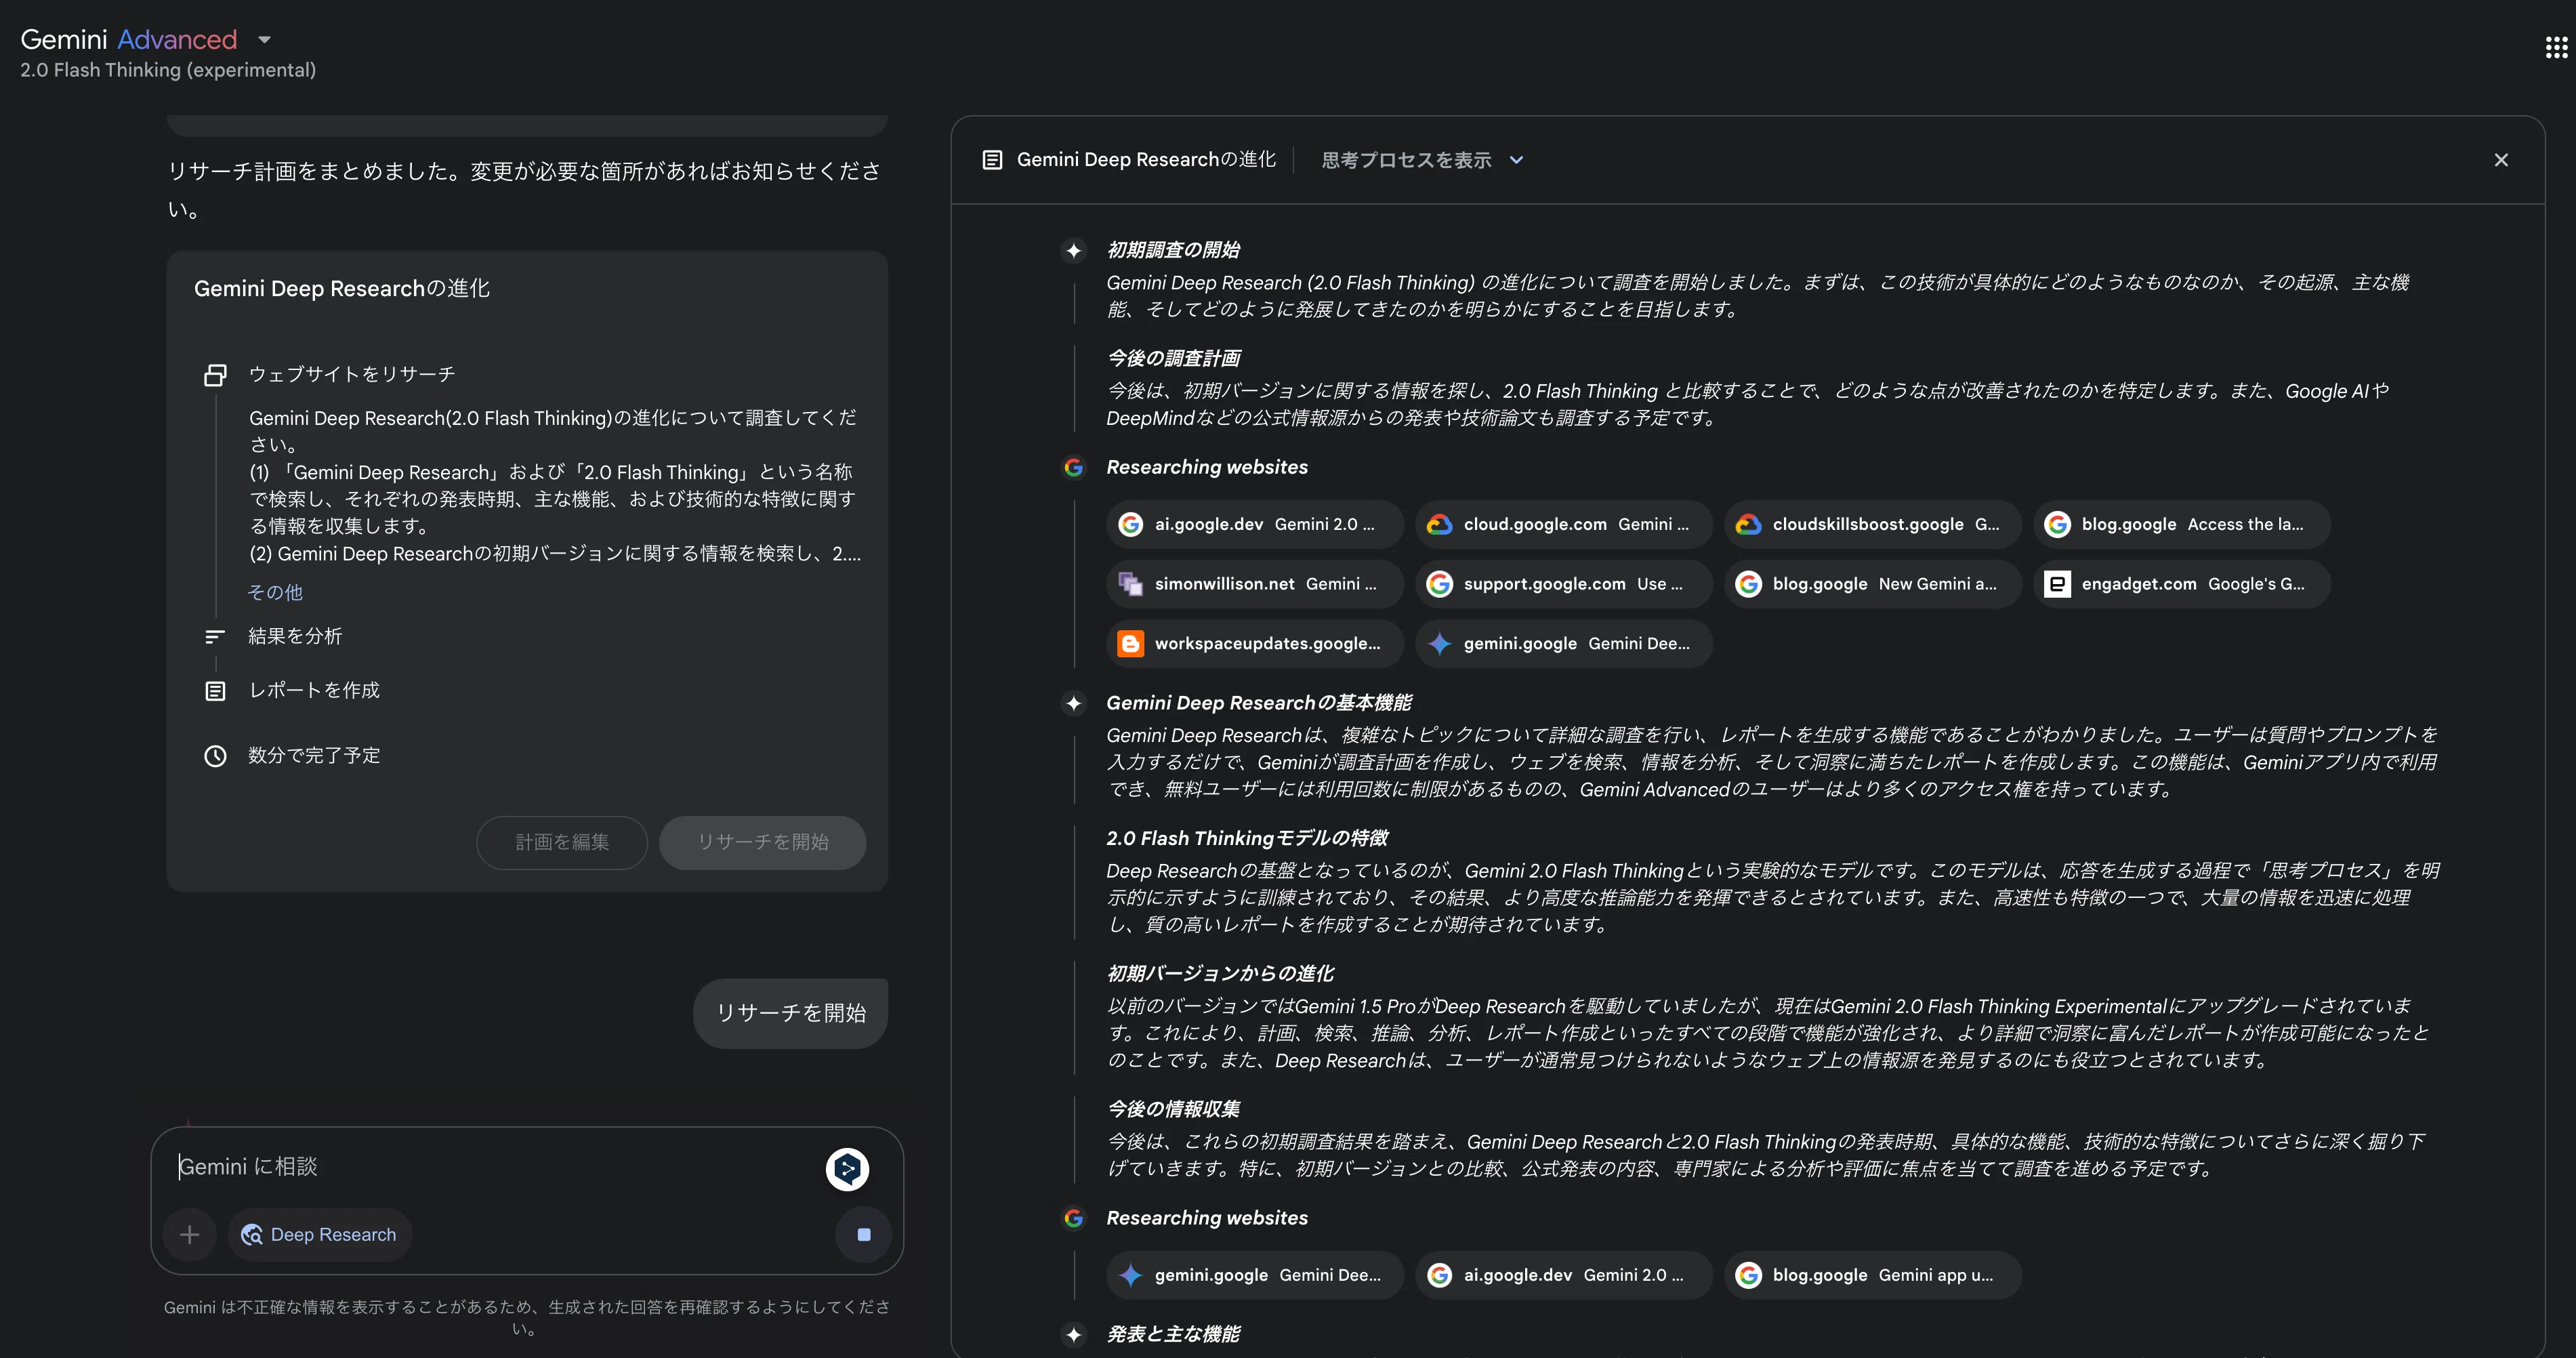Open support.google.com Use source chip
Image resolution: width=2576 pixels, height=1358 pixels.
click(x=1563, y=584)
